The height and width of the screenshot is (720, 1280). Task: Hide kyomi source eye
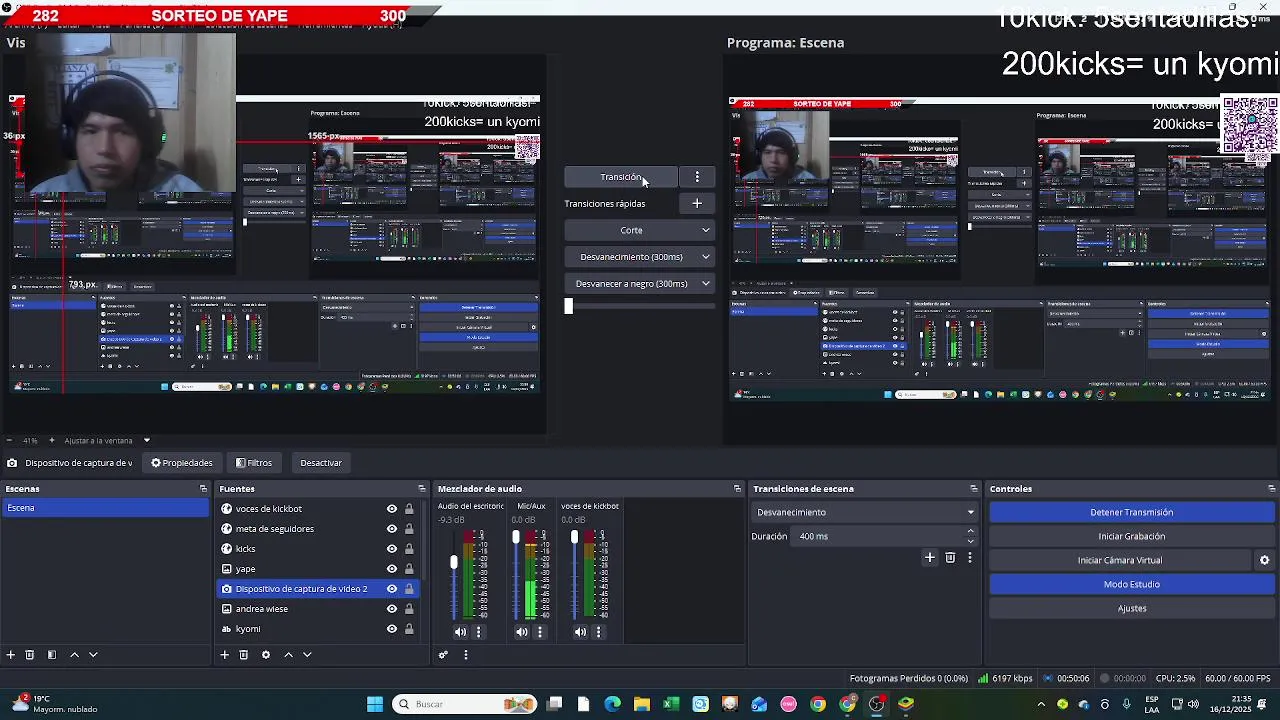pos(392,629)
